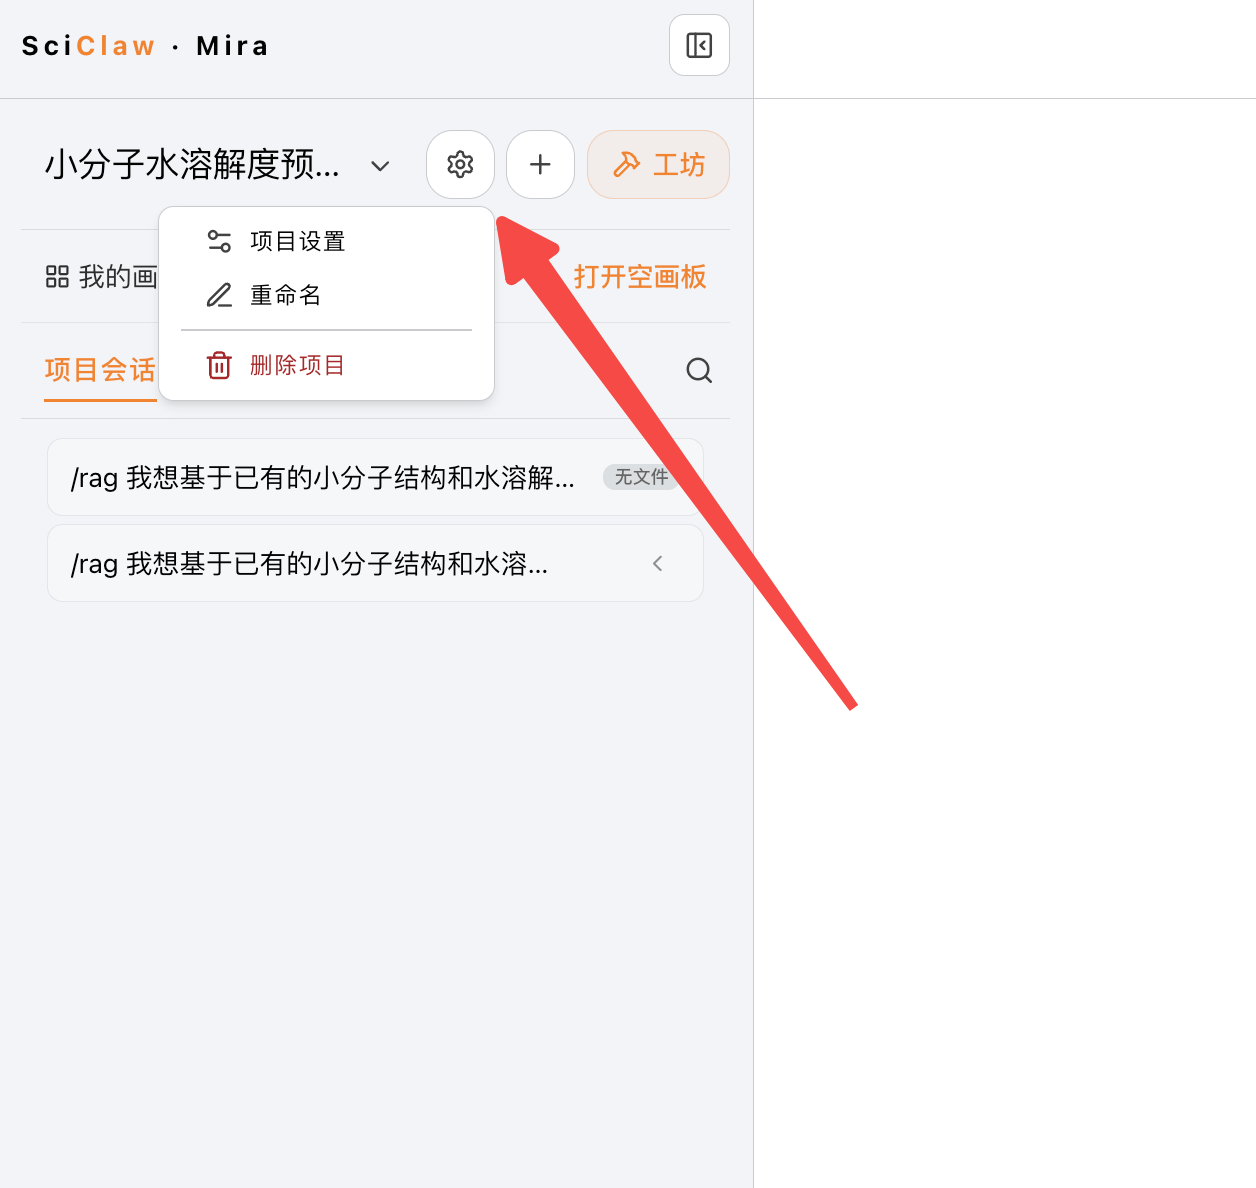Click project title 小分子水溶解度预...
The height and width of the screenshot is (1188, 1256).
(192, 165)
